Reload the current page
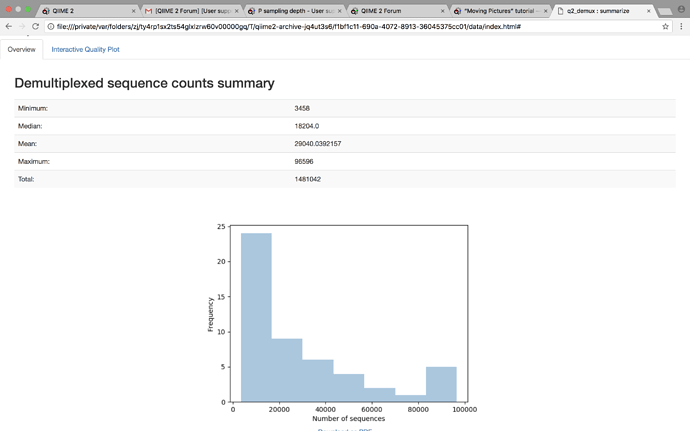The width and height of the screenshot is (690, 431). click(x=35, y=26)
